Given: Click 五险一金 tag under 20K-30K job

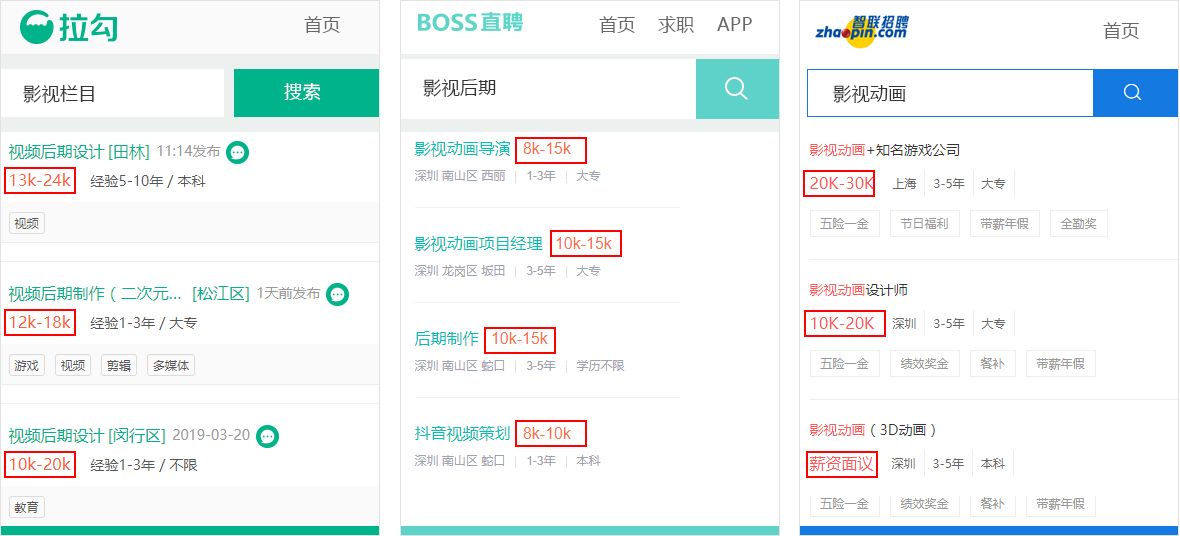Looking at the screenshot, I should click(x=844, y=224).
